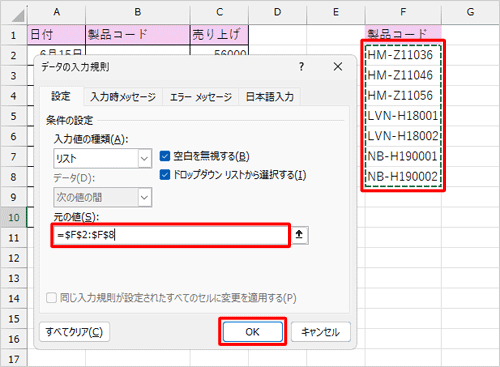Click cell containing LVN-H18001

click(403, 116)
